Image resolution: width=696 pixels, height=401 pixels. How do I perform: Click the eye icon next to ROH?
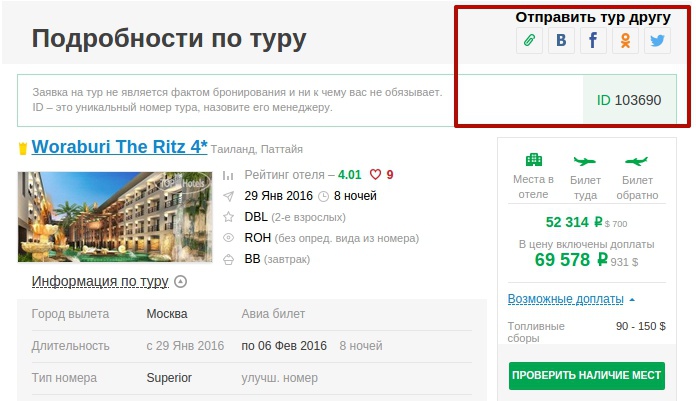228,238
